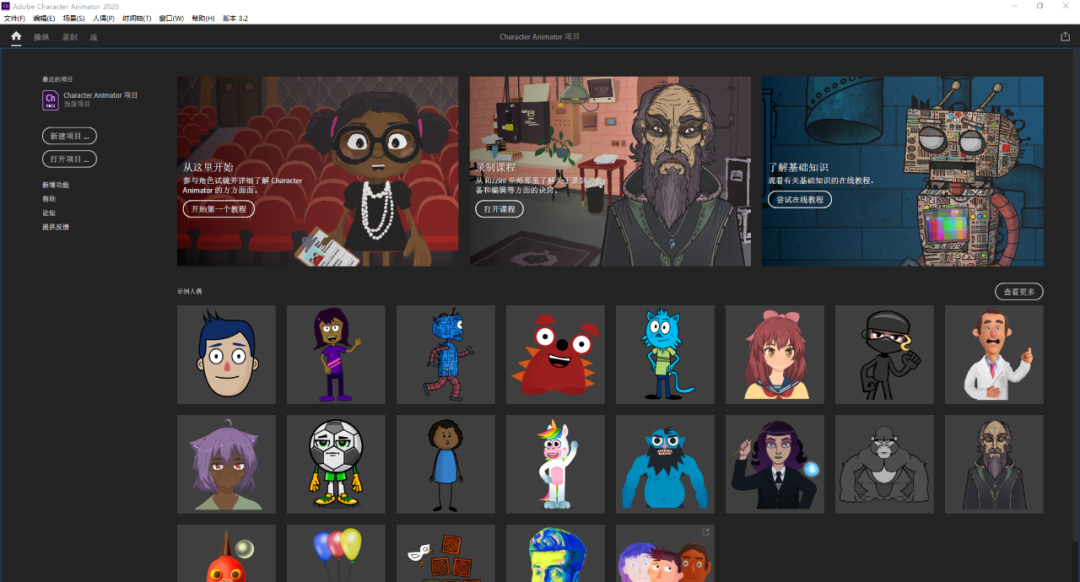This screenshot has height=582, width=1080.
Task: Select the bearded wizard puppet thumbnail
Action: (x=994, y=464)
